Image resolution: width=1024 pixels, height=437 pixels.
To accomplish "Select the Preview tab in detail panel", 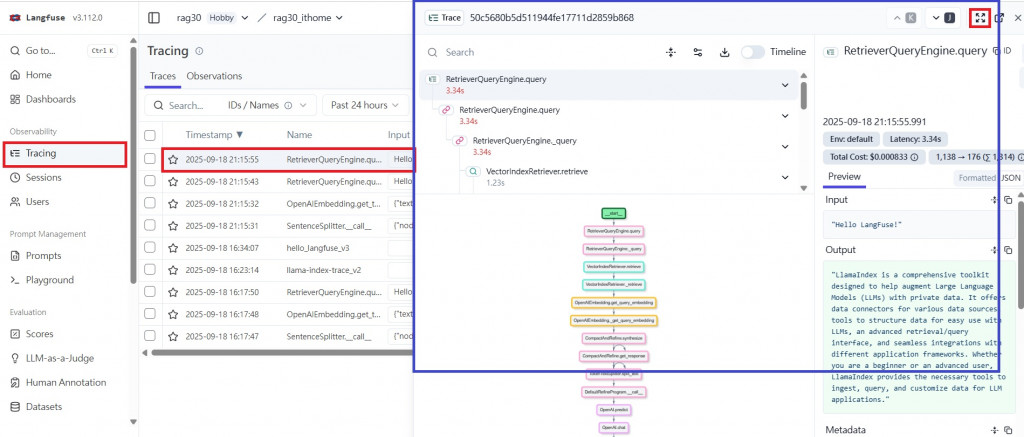I will (x=844, y=176).
